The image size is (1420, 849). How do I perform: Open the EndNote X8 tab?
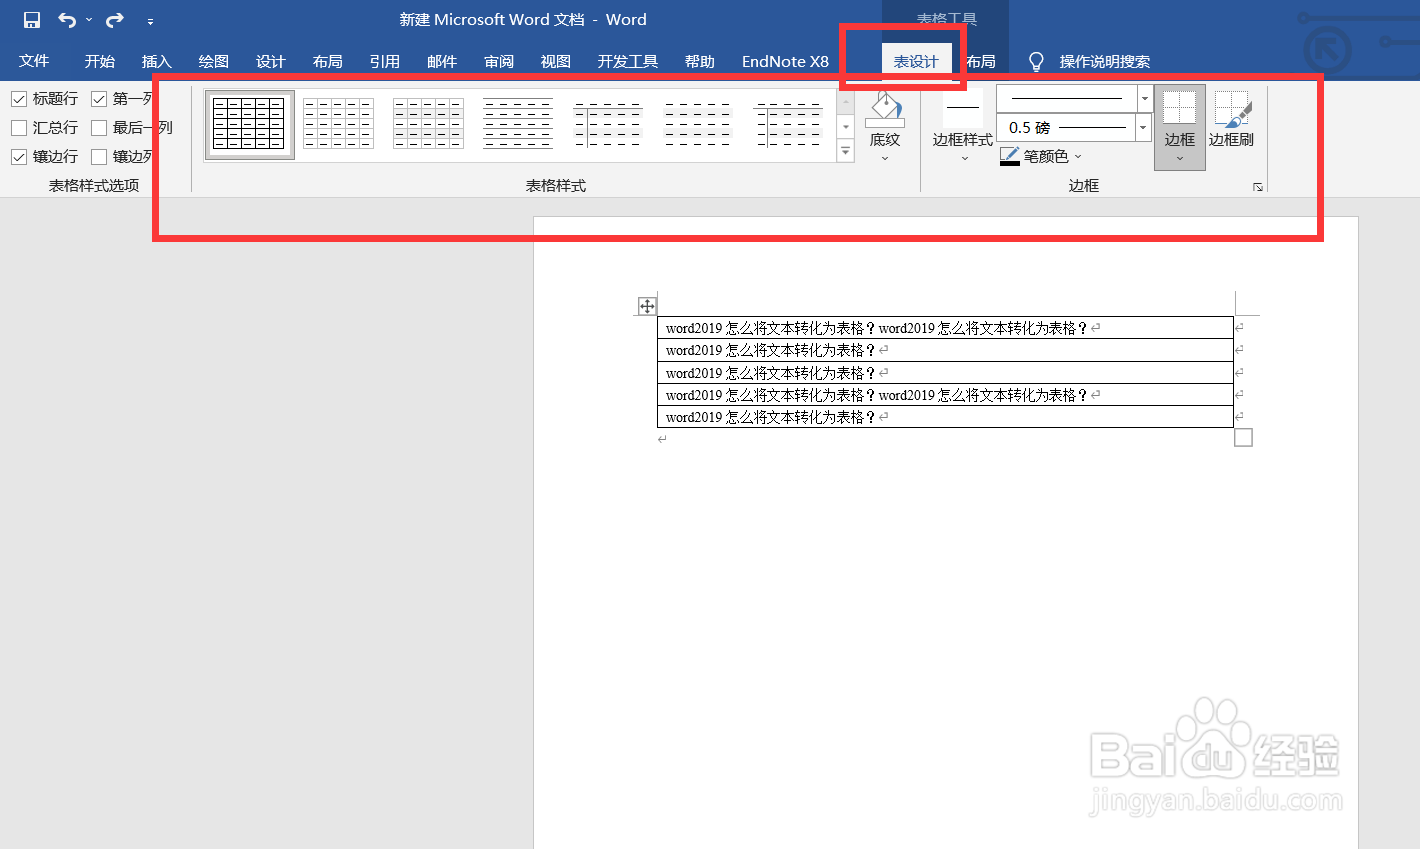point(785,61)
